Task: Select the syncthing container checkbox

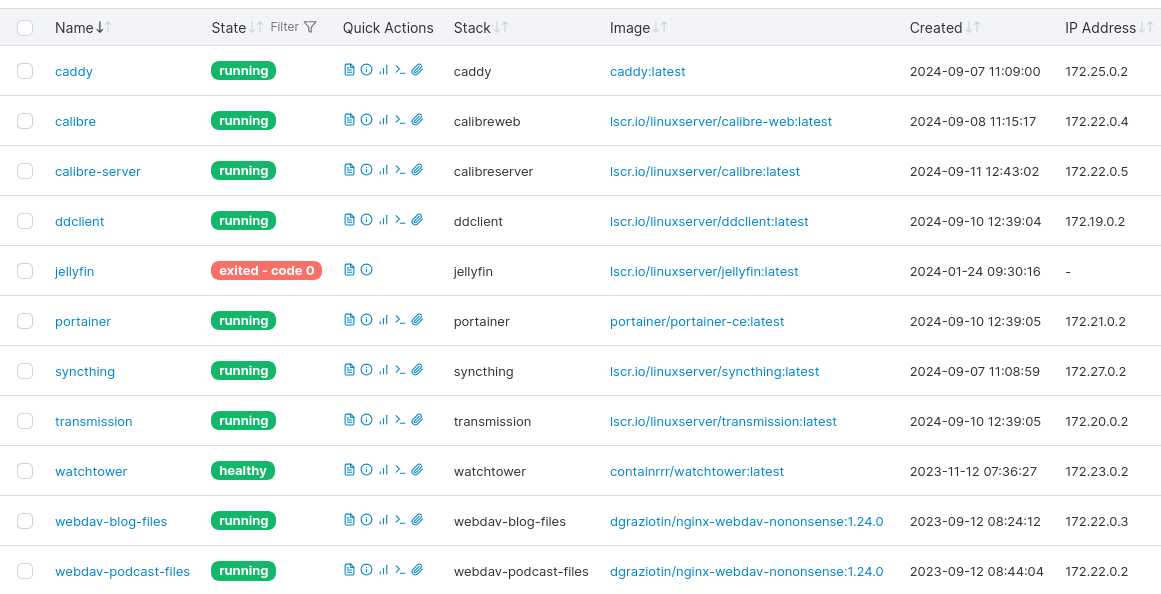Action: pyautogui.click(x=25, y=371)
